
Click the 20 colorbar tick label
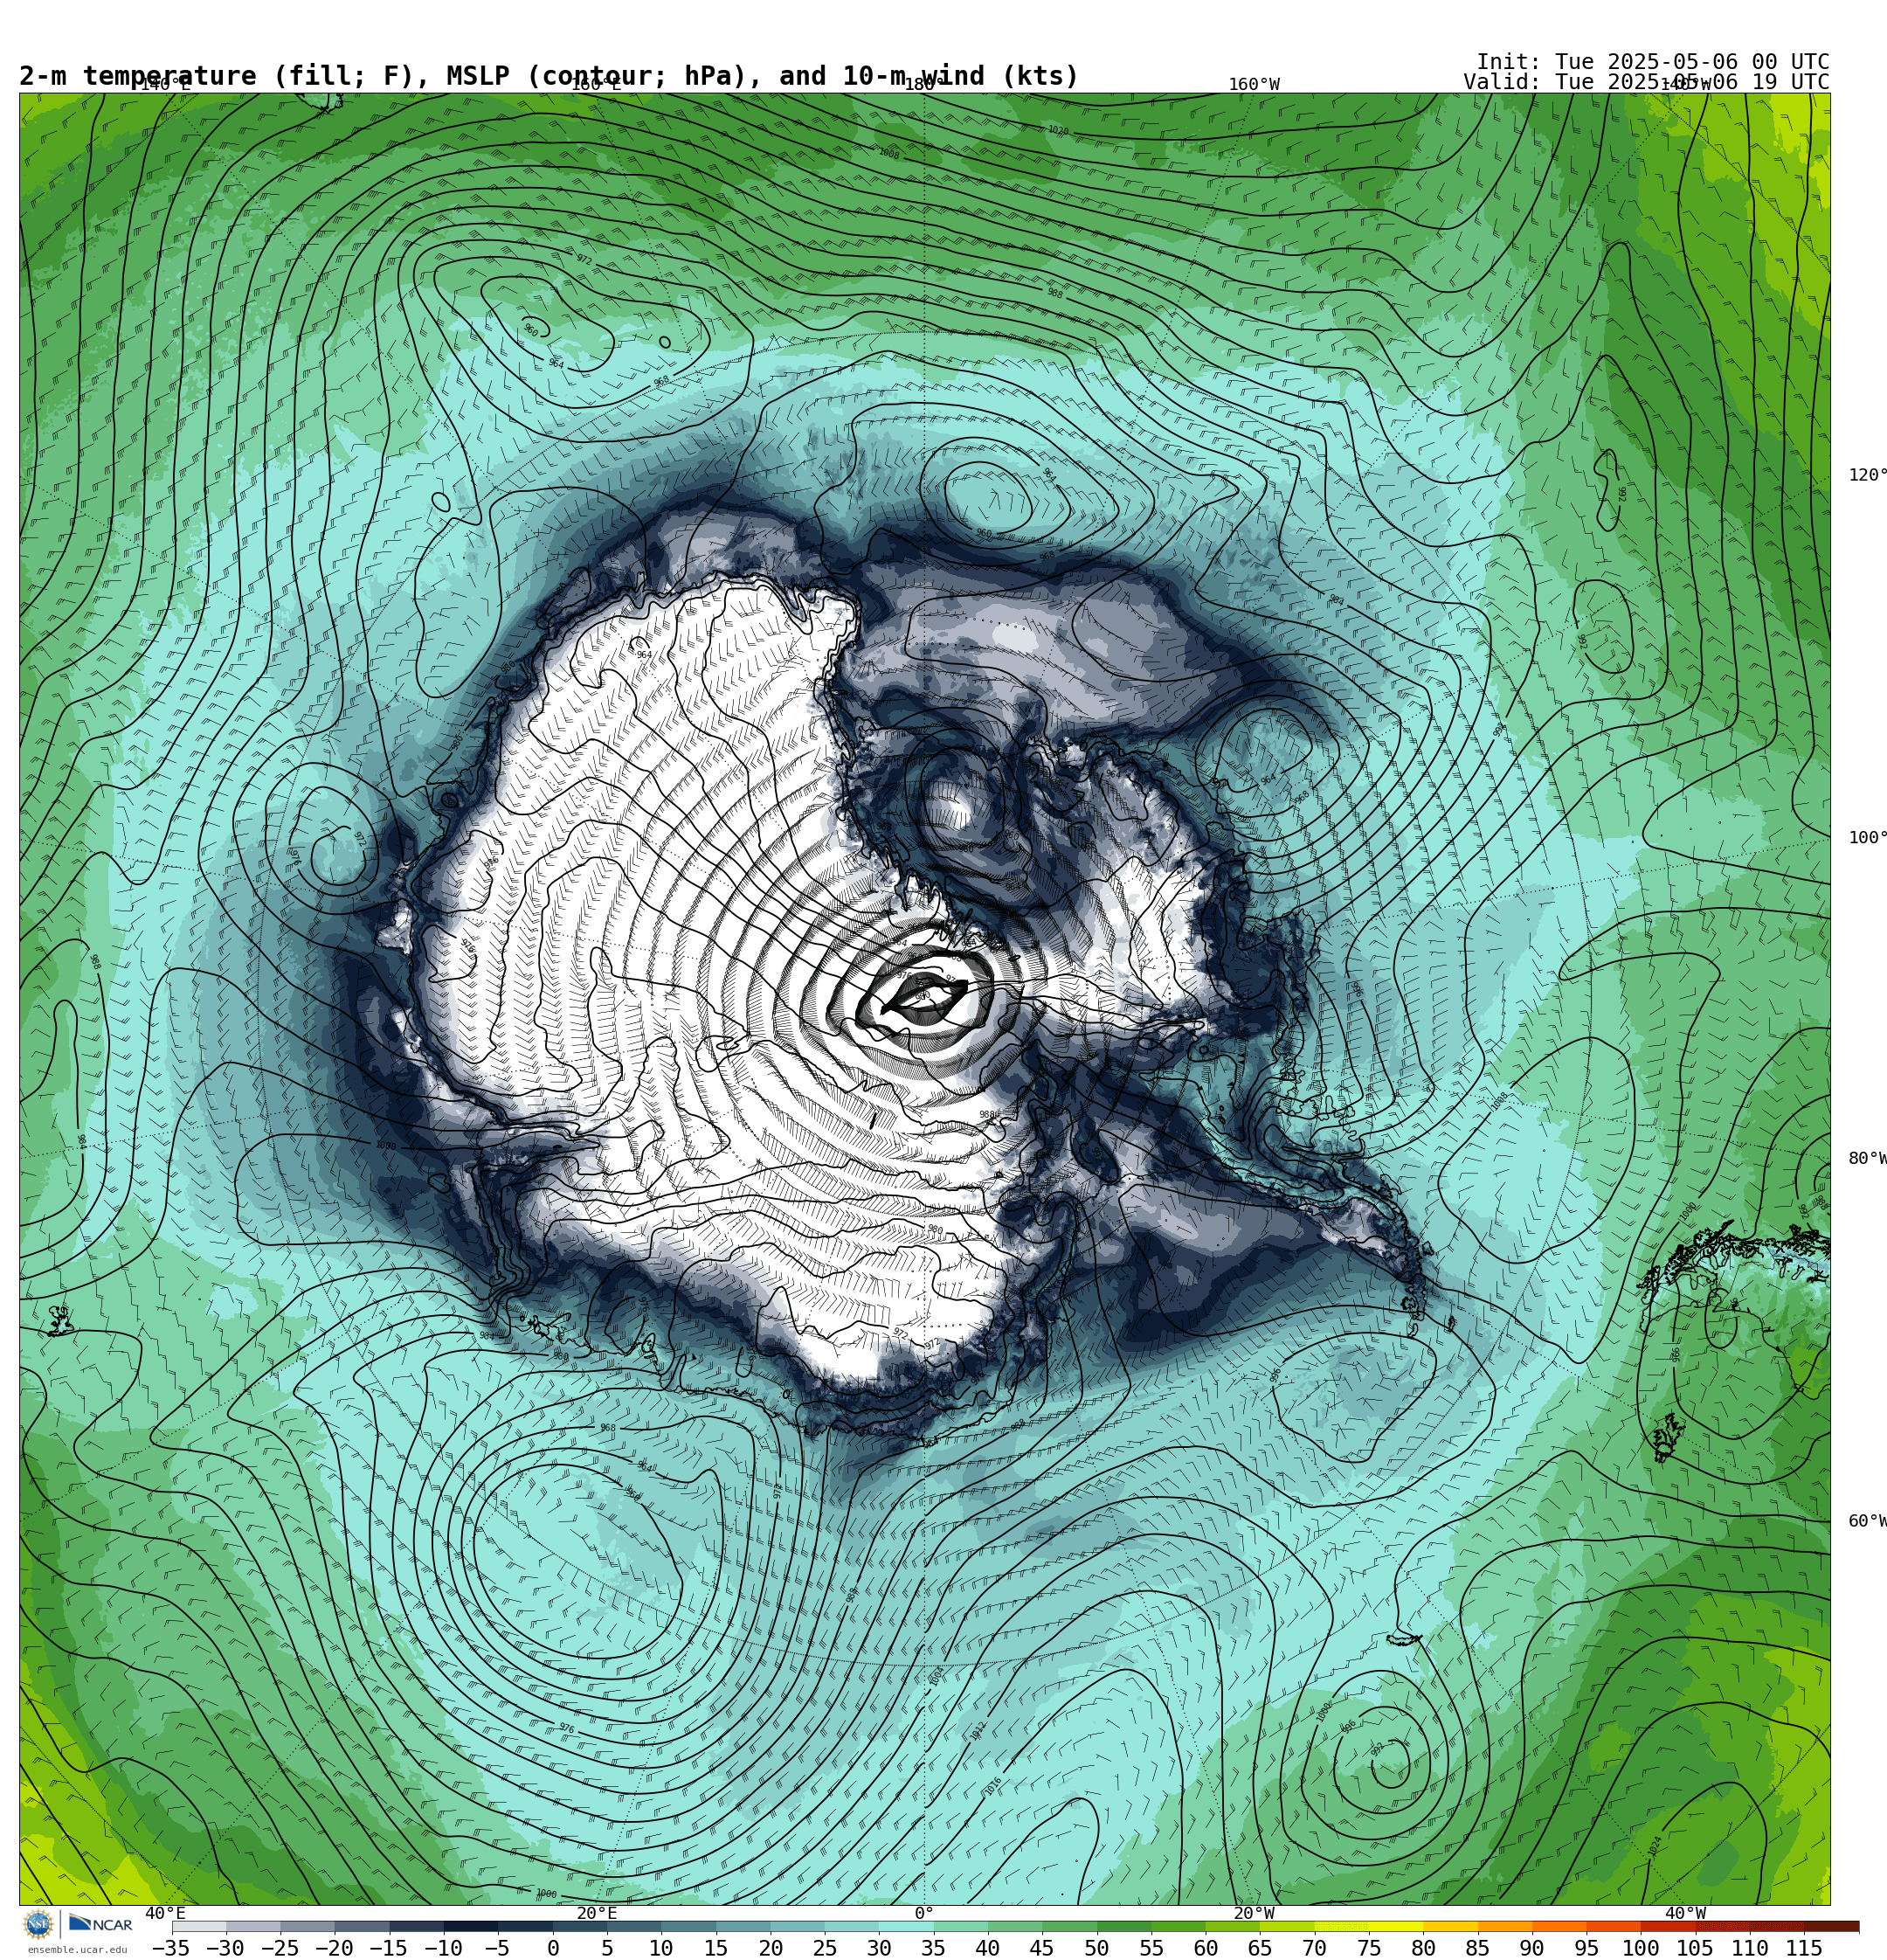770,1948
